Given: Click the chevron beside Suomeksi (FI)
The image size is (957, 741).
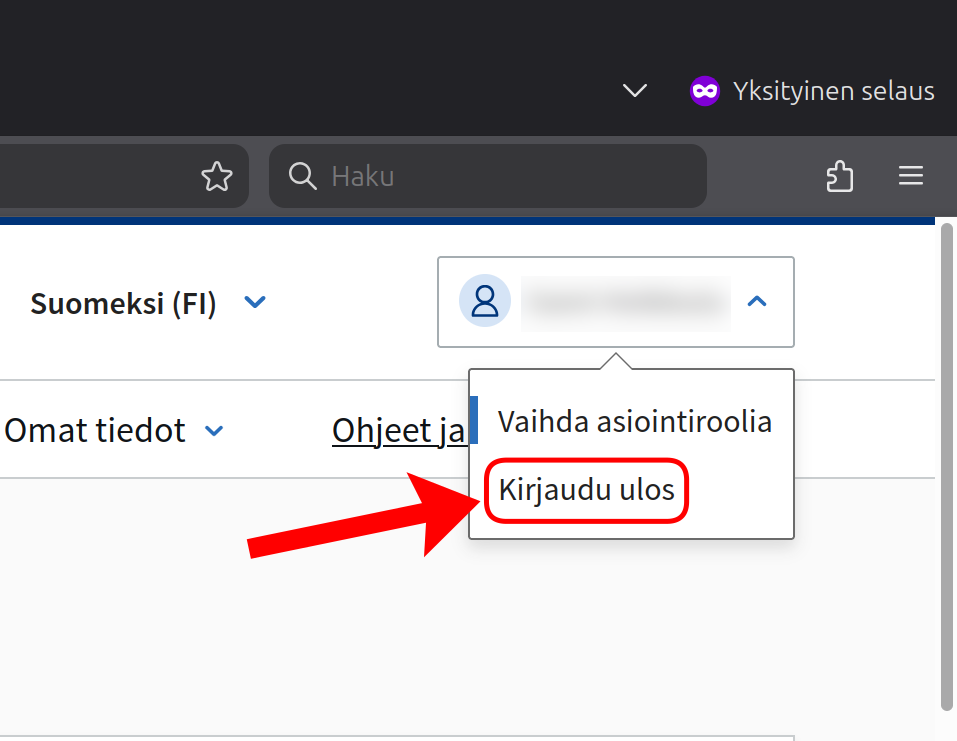Looking at the screenshot, I should tap(256, 302).
